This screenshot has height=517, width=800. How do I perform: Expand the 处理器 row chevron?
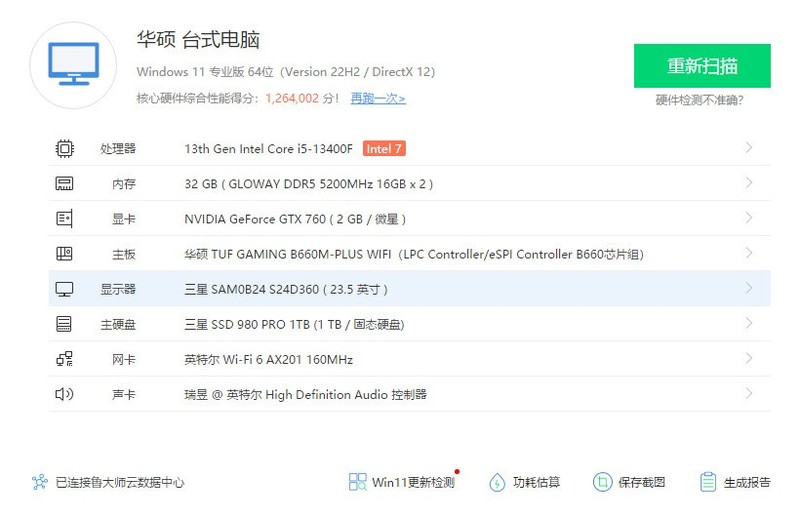tap(749, 147)
